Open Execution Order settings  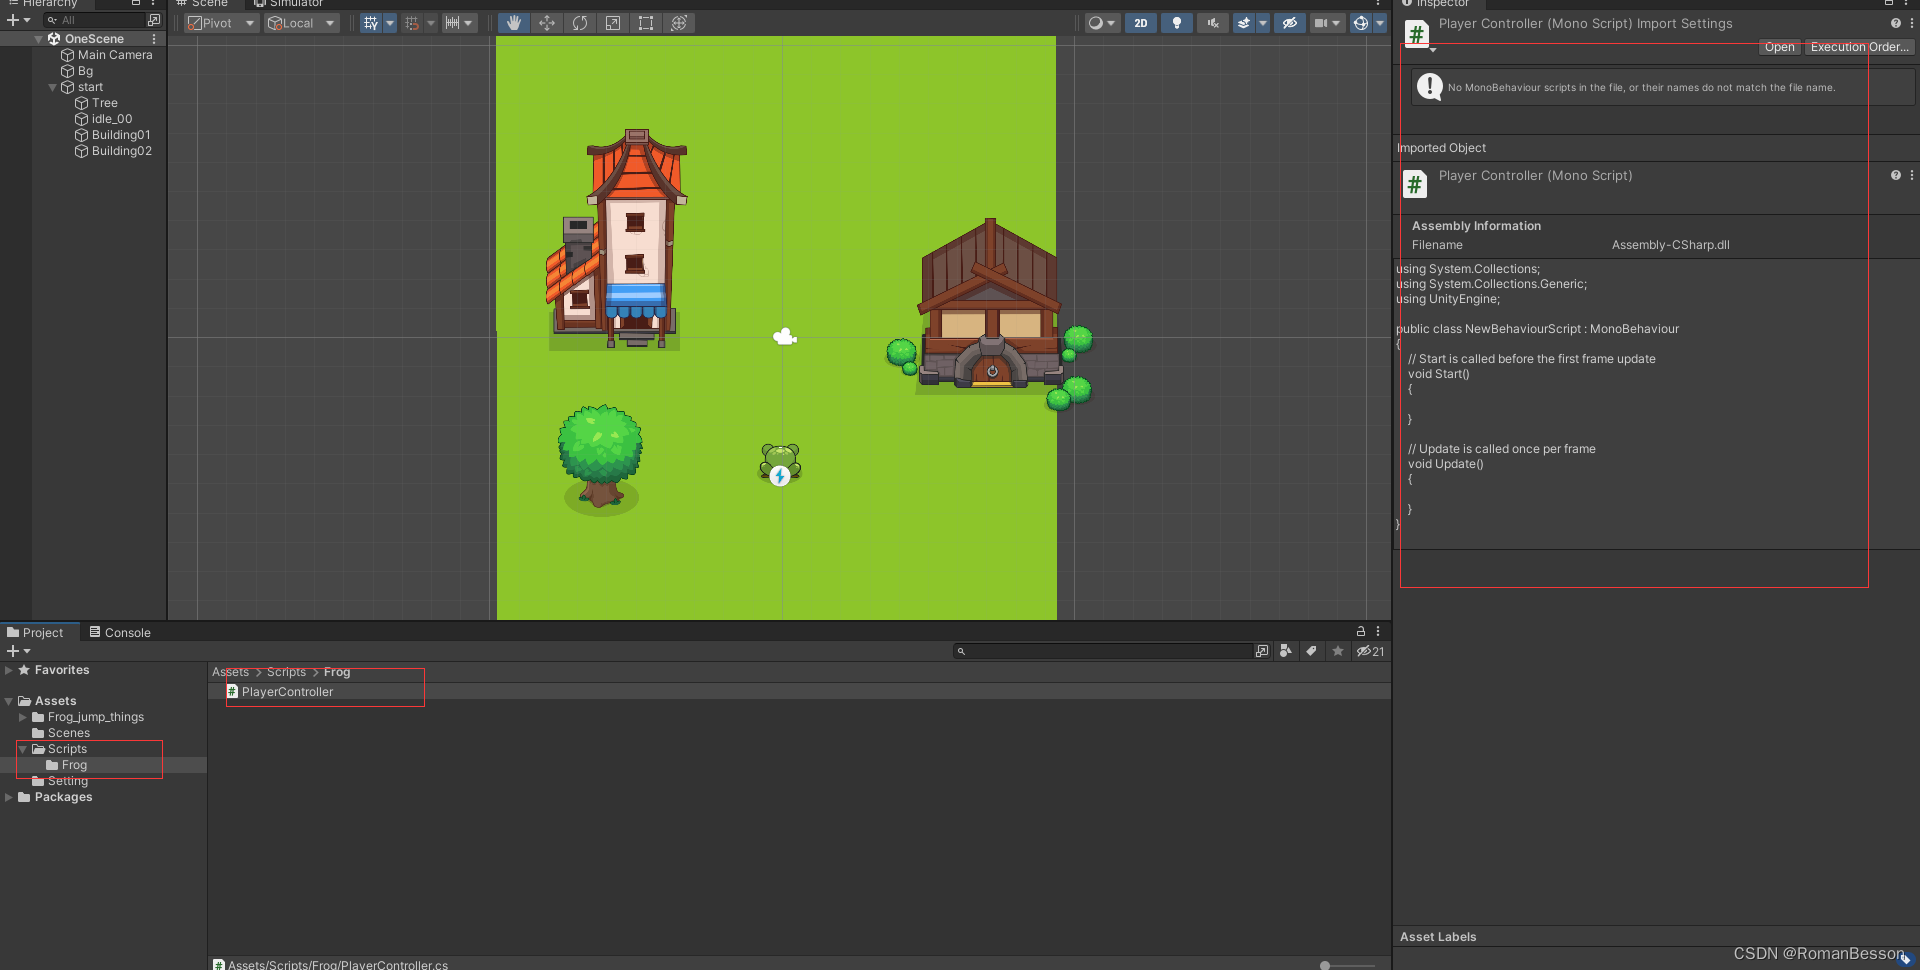(x=1859, y=47)
